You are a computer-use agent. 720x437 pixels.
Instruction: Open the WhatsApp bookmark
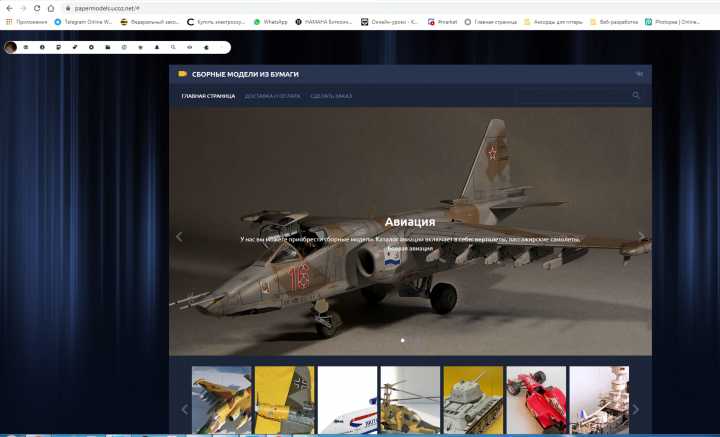[x=270, y=22]
